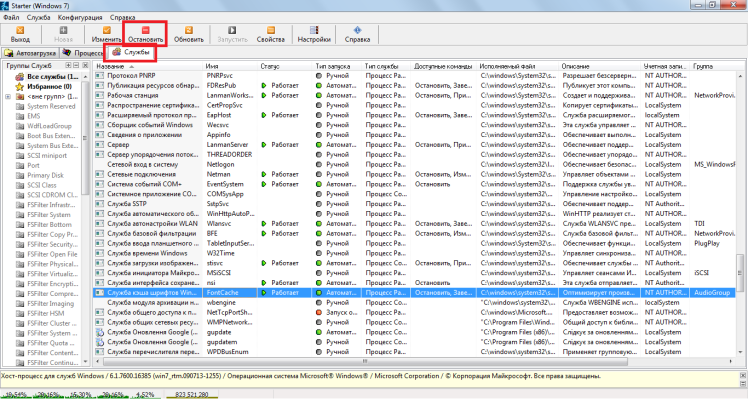
Task: Open the Служба menu
Action: (39, 17)
